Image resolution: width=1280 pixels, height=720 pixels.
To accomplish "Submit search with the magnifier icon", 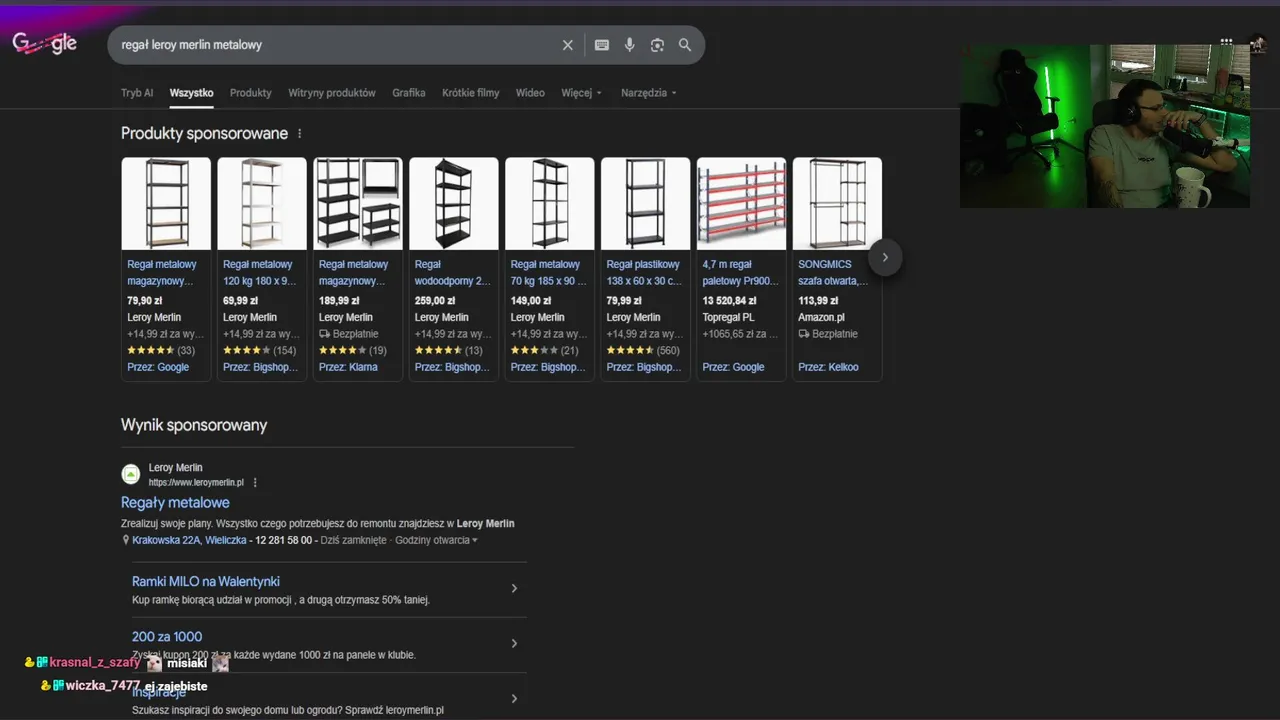I will (685, 45).
